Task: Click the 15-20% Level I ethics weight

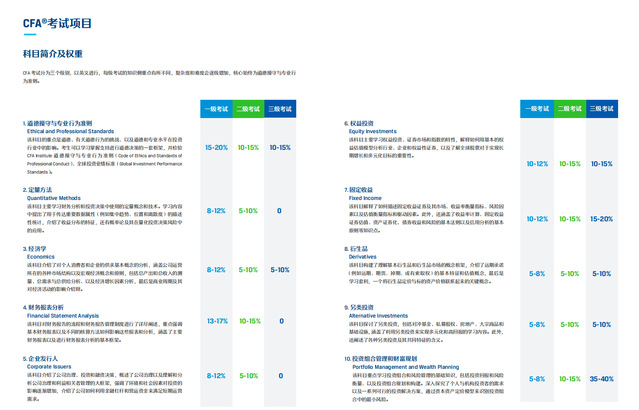Action: point(216,147)
